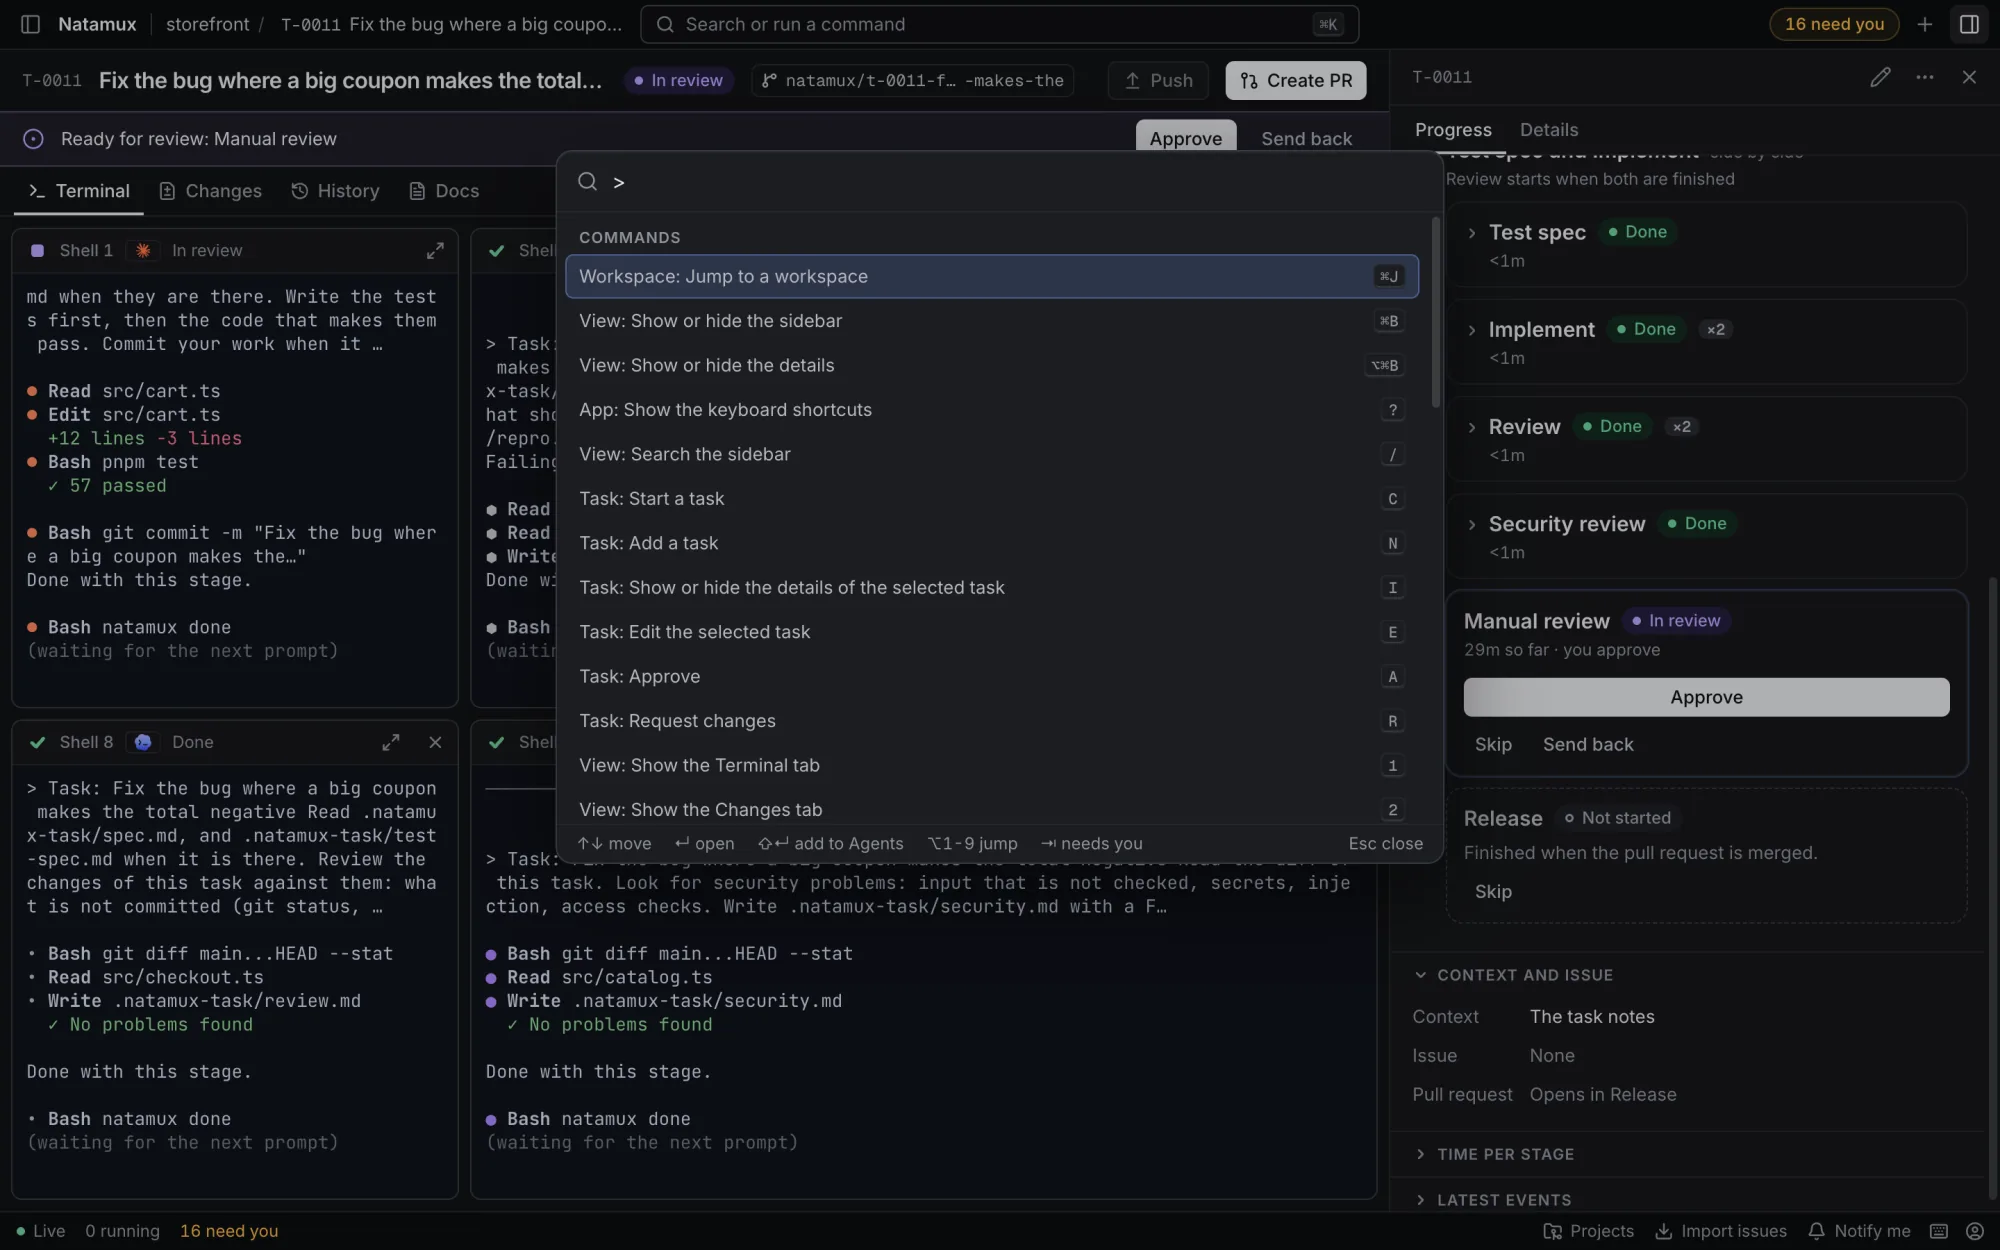
Task: Open the Details tab in side panel
Action: point(1549,130)
